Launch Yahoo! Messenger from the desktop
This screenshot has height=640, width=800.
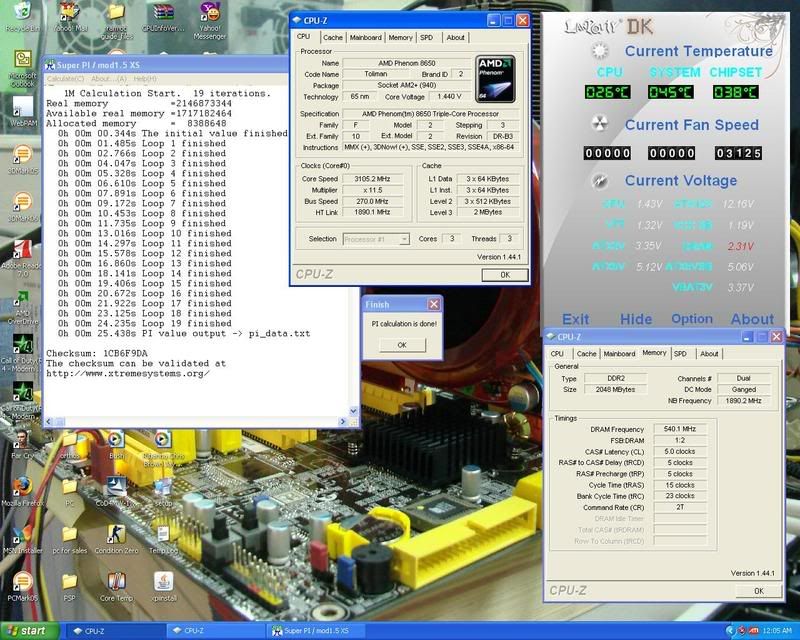210,14
